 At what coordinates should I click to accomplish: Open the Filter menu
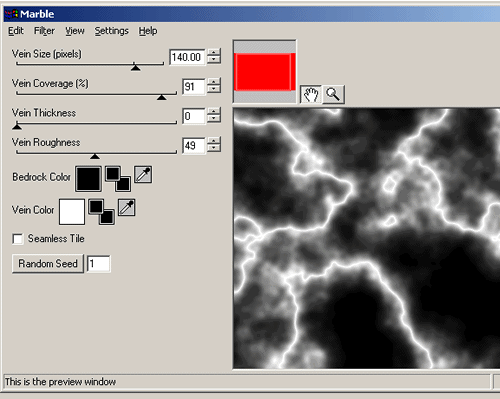click(44, 31)
